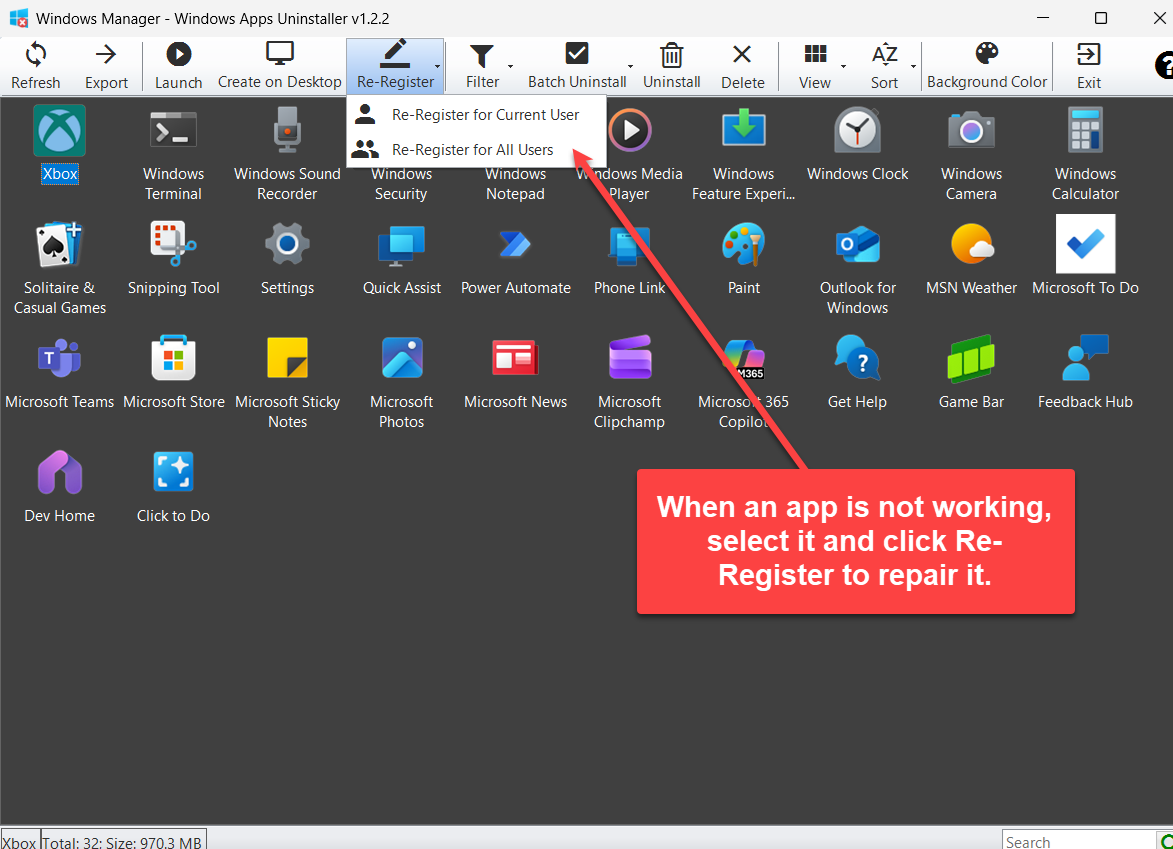The height and width of the screenshot is (849, 1173).
Task: Select the MSN Weather icon
Action: 971,244
